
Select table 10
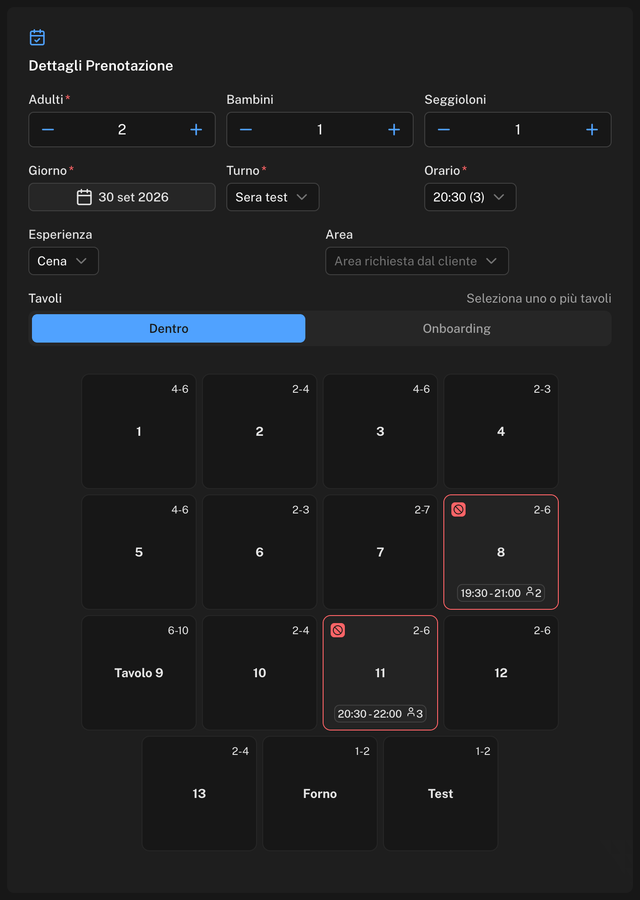pos(259,673)
